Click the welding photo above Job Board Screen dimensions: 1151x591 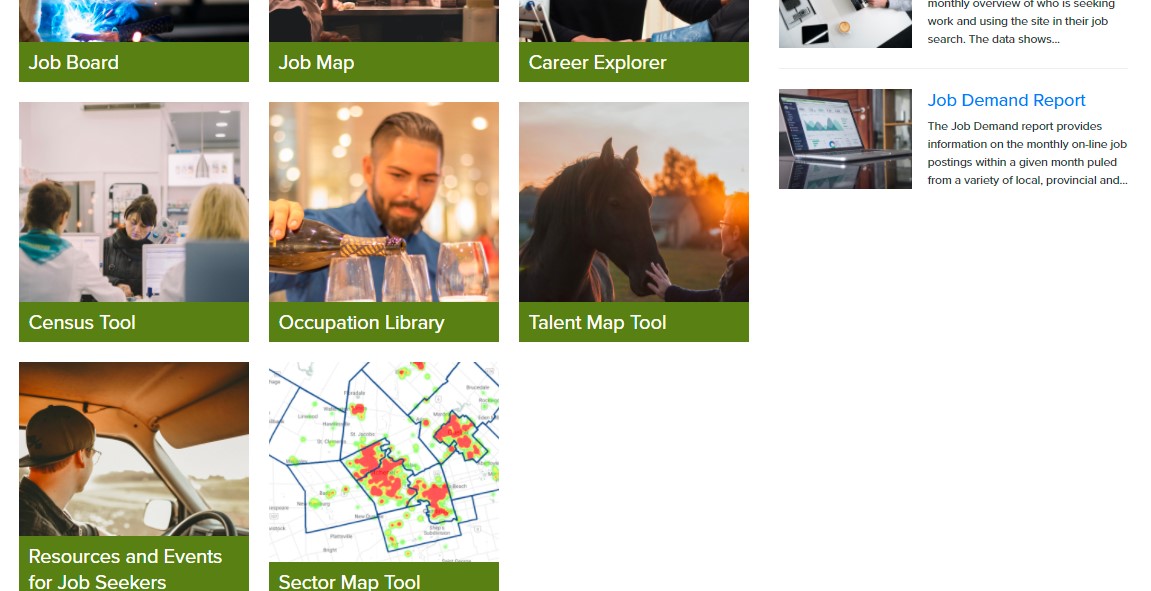point(134,21)
